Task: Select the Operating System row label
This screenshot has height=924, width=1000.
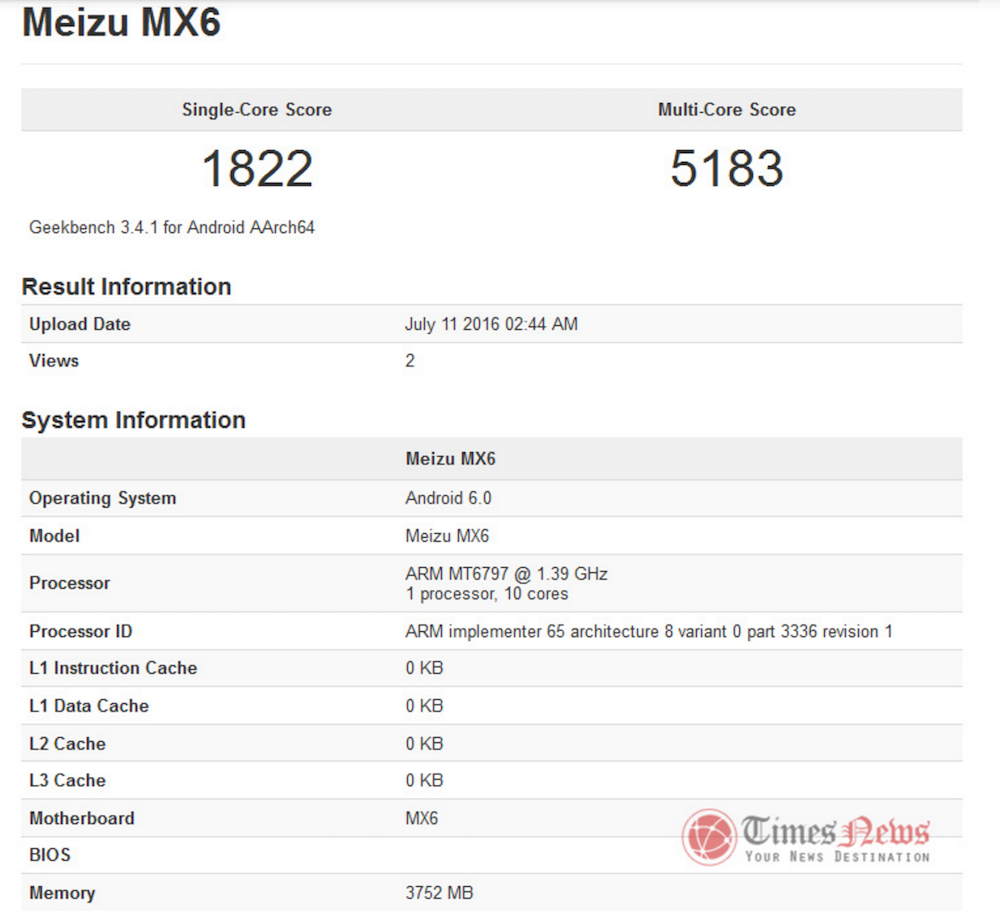Action: click(x=102, y=498)
